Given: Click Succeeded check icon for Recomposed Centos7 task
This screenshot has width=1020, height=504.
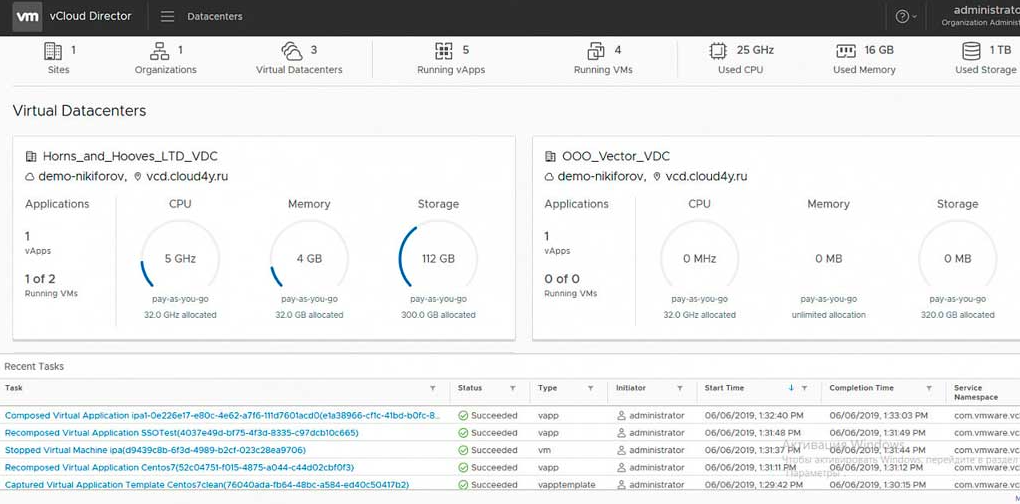Looking at the screenshot, I should point(463,467).
